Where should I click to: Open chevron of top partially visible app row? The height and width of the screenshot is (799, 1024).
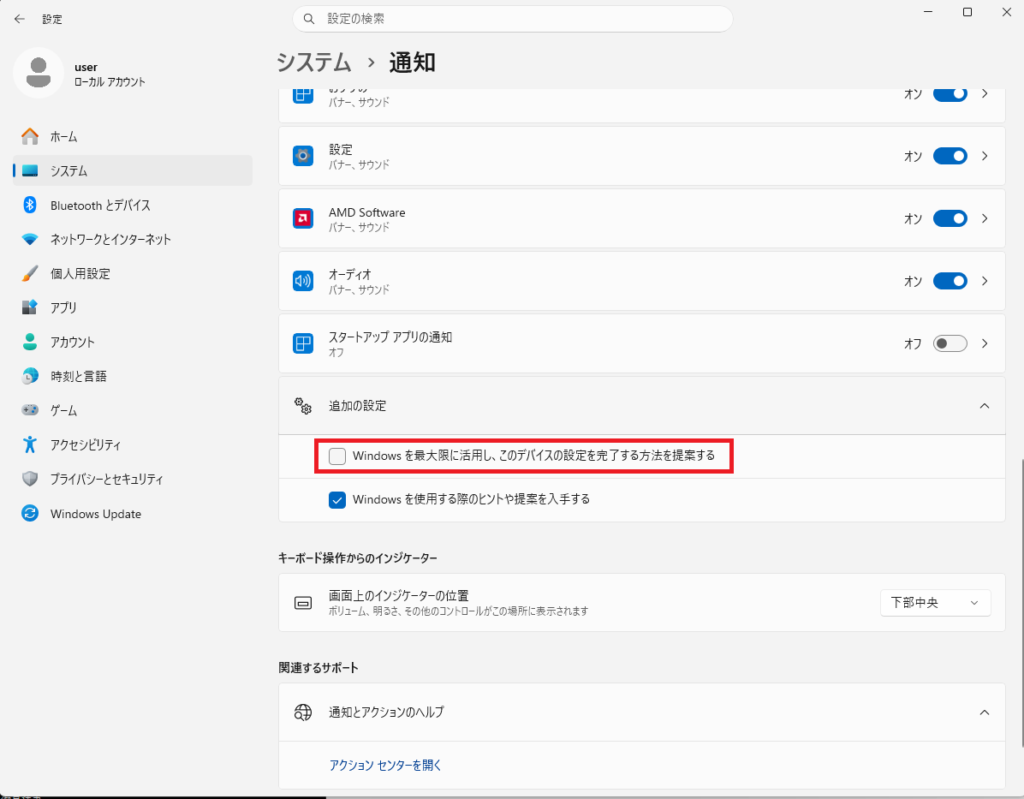985,94
